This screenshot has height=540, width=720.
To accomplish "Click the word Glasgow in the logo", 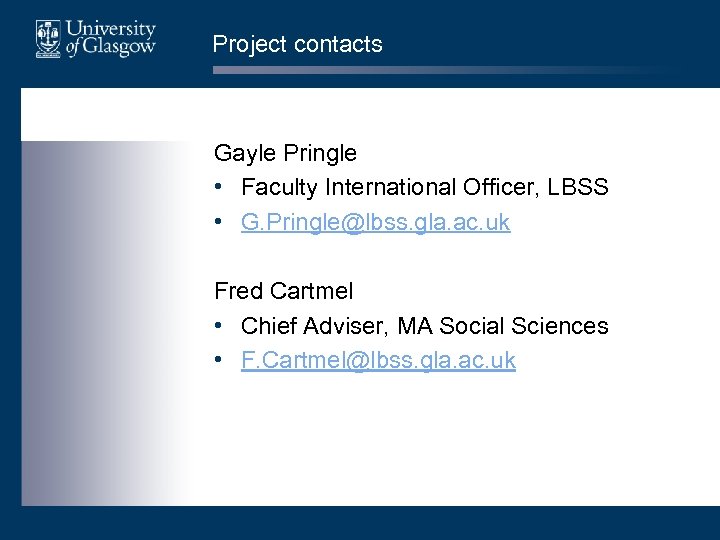I will tap(118, 49).
